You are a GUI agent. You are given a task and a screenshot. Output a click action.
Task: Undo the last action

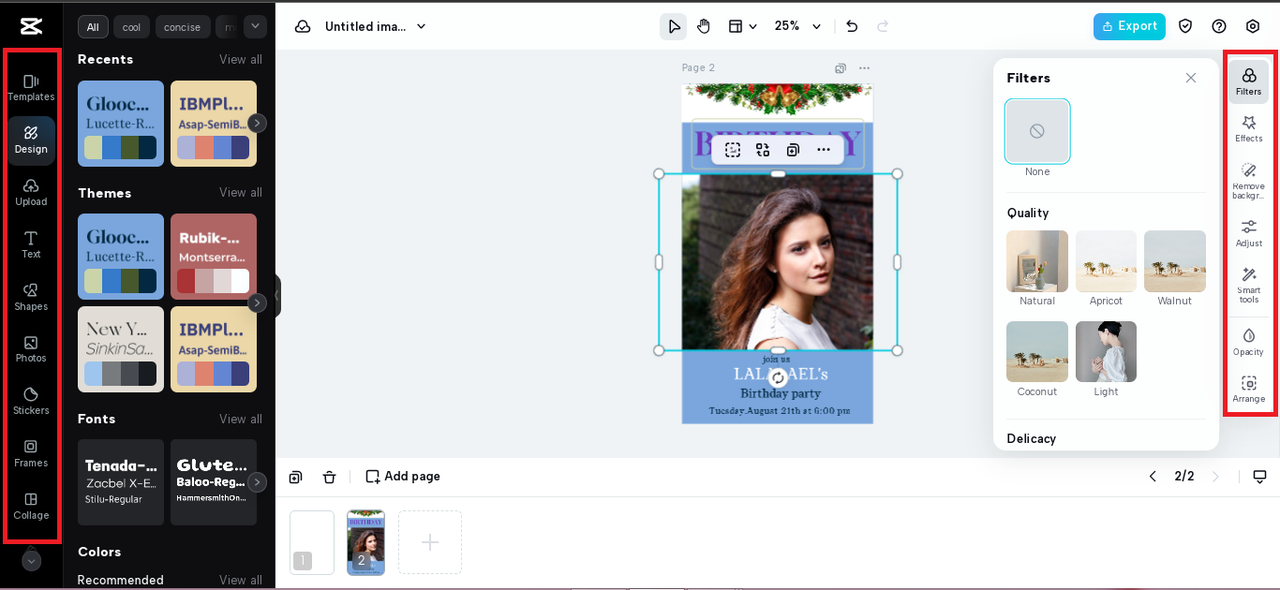pyautogui.click(x=852, y=26)
